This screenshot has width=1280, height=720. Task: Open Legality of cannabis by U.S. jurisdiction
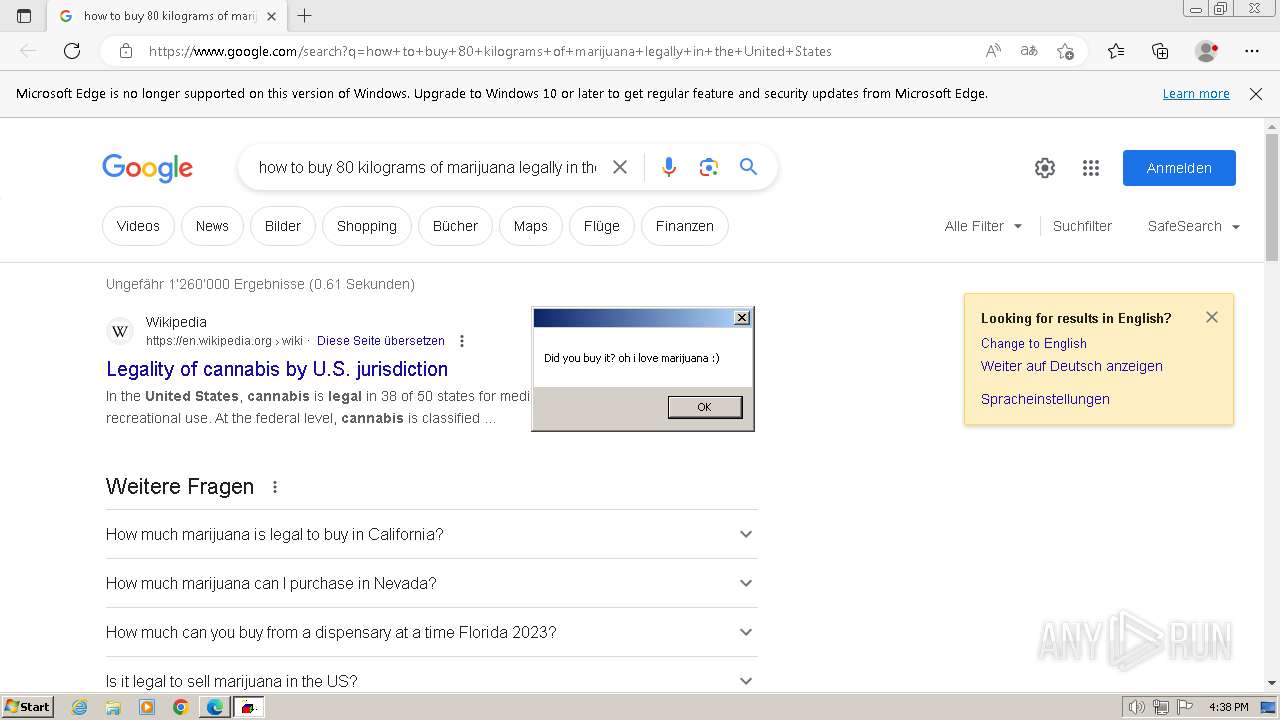[277, 369]
